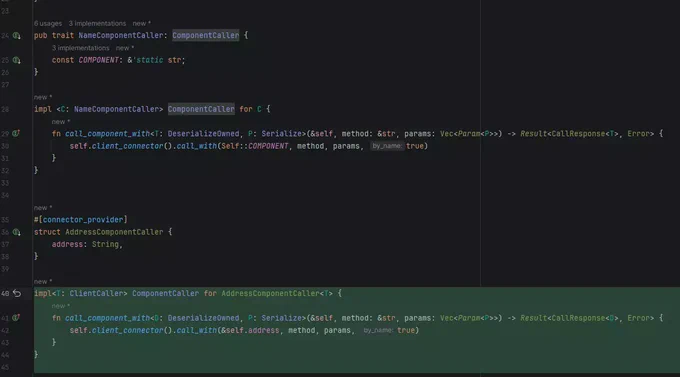680x377 pixels.
Task: Click the highlighted ComponentCaller on the impl line 28
Action: click(201, 109)
